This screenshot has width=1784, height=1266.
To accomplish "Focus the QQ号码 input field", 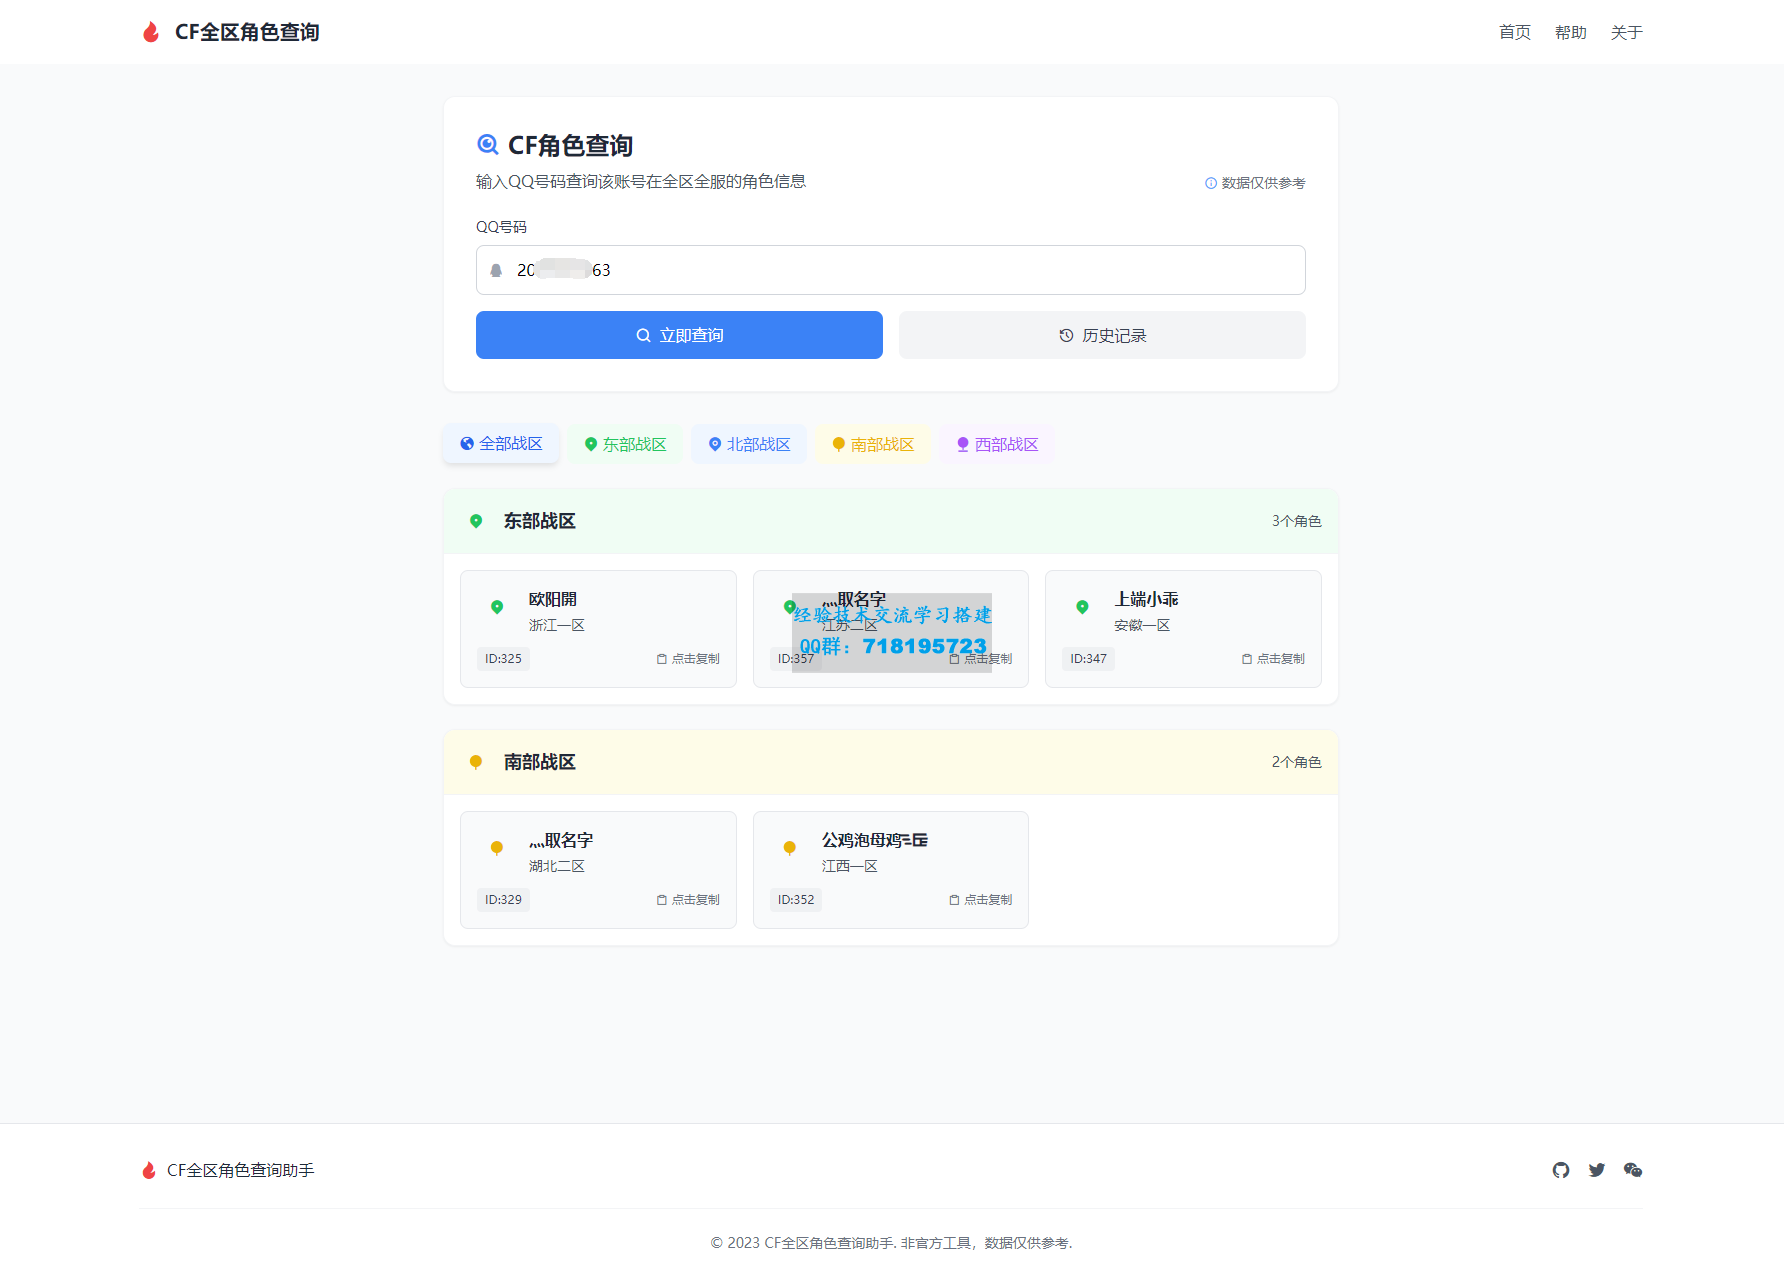I will tap(891, 270).
